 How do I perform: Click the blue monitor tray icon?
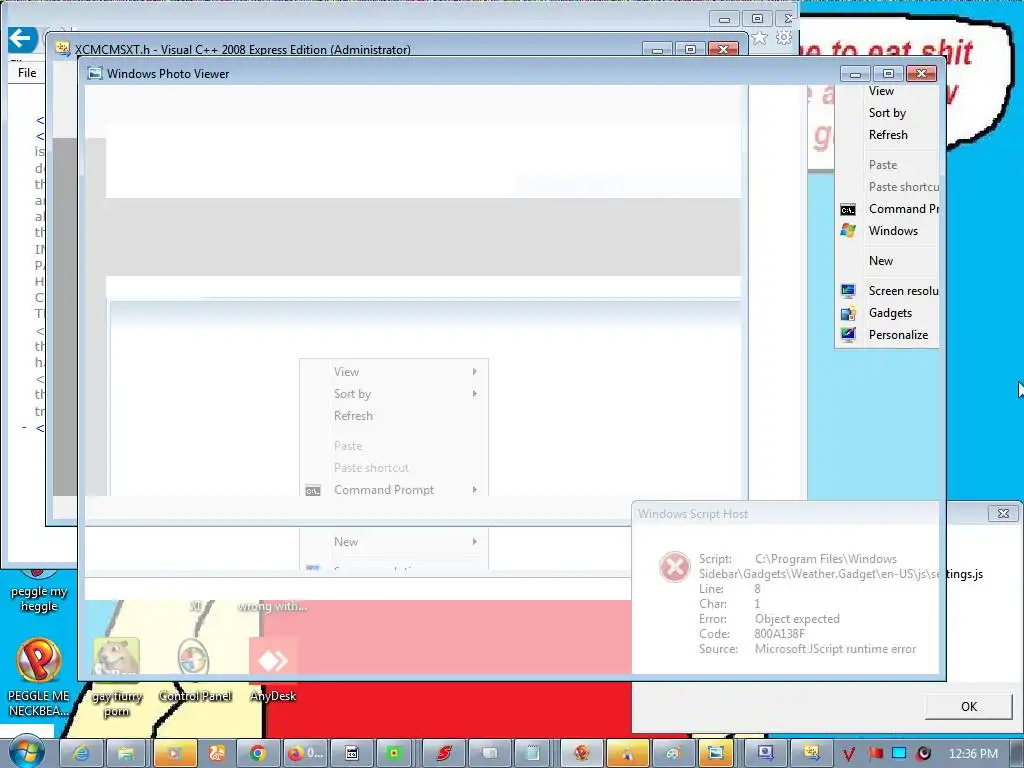click(x=899, y=754)
